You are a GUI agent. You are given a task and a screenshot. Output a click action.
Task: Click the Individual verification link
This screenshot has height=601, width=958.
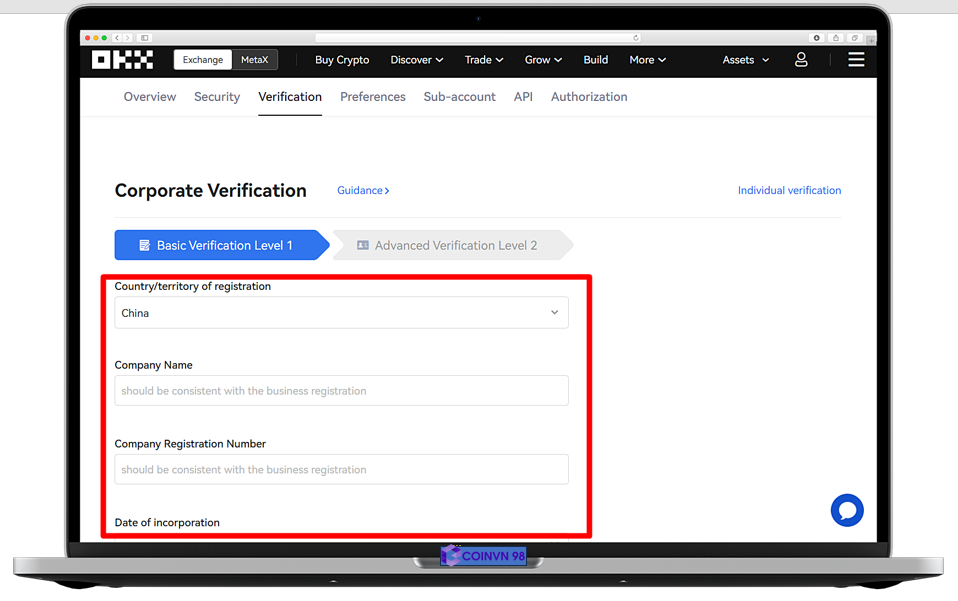tap(789, 190)
